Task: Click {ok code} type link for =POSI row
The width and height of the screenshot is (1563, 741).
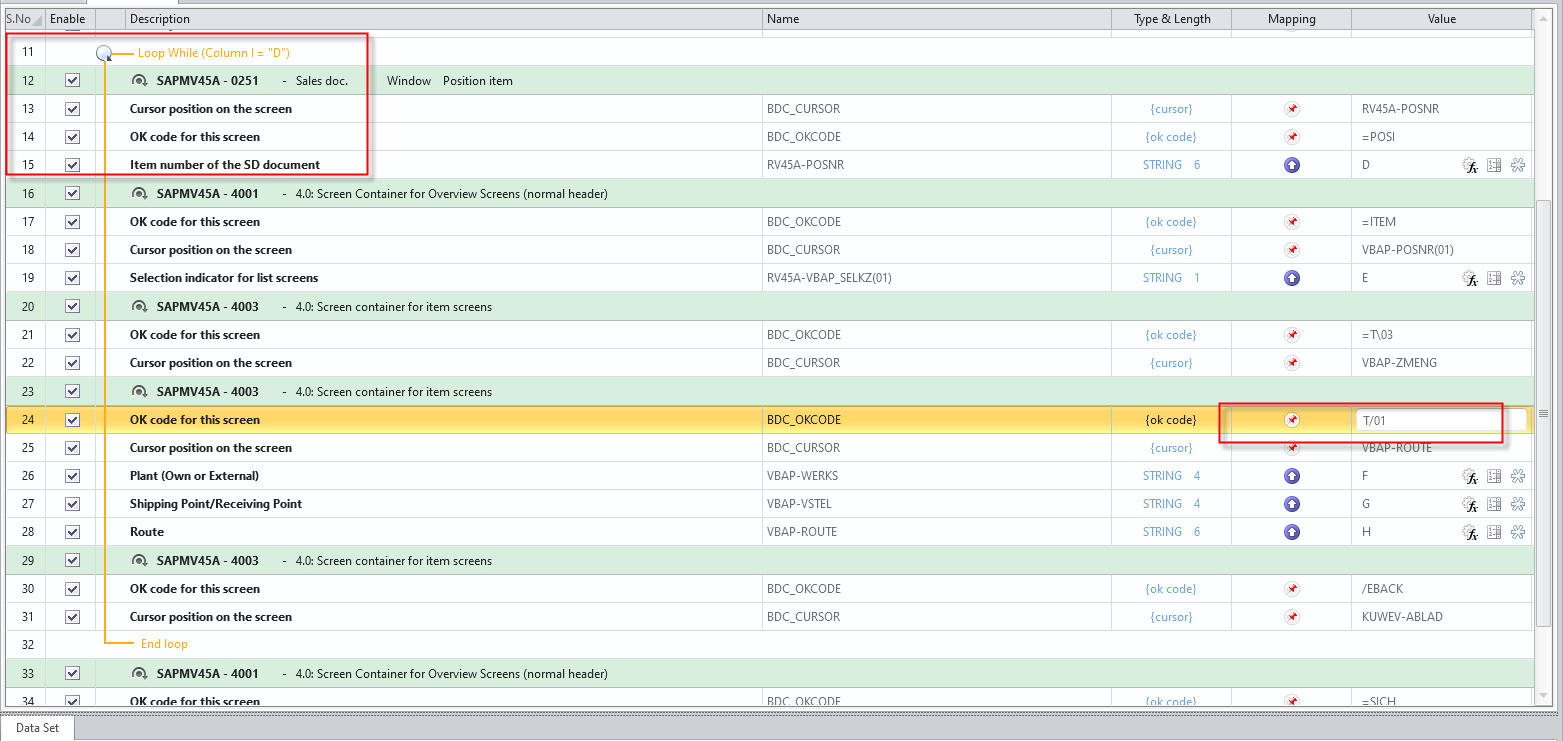Action: point(1171,137)
